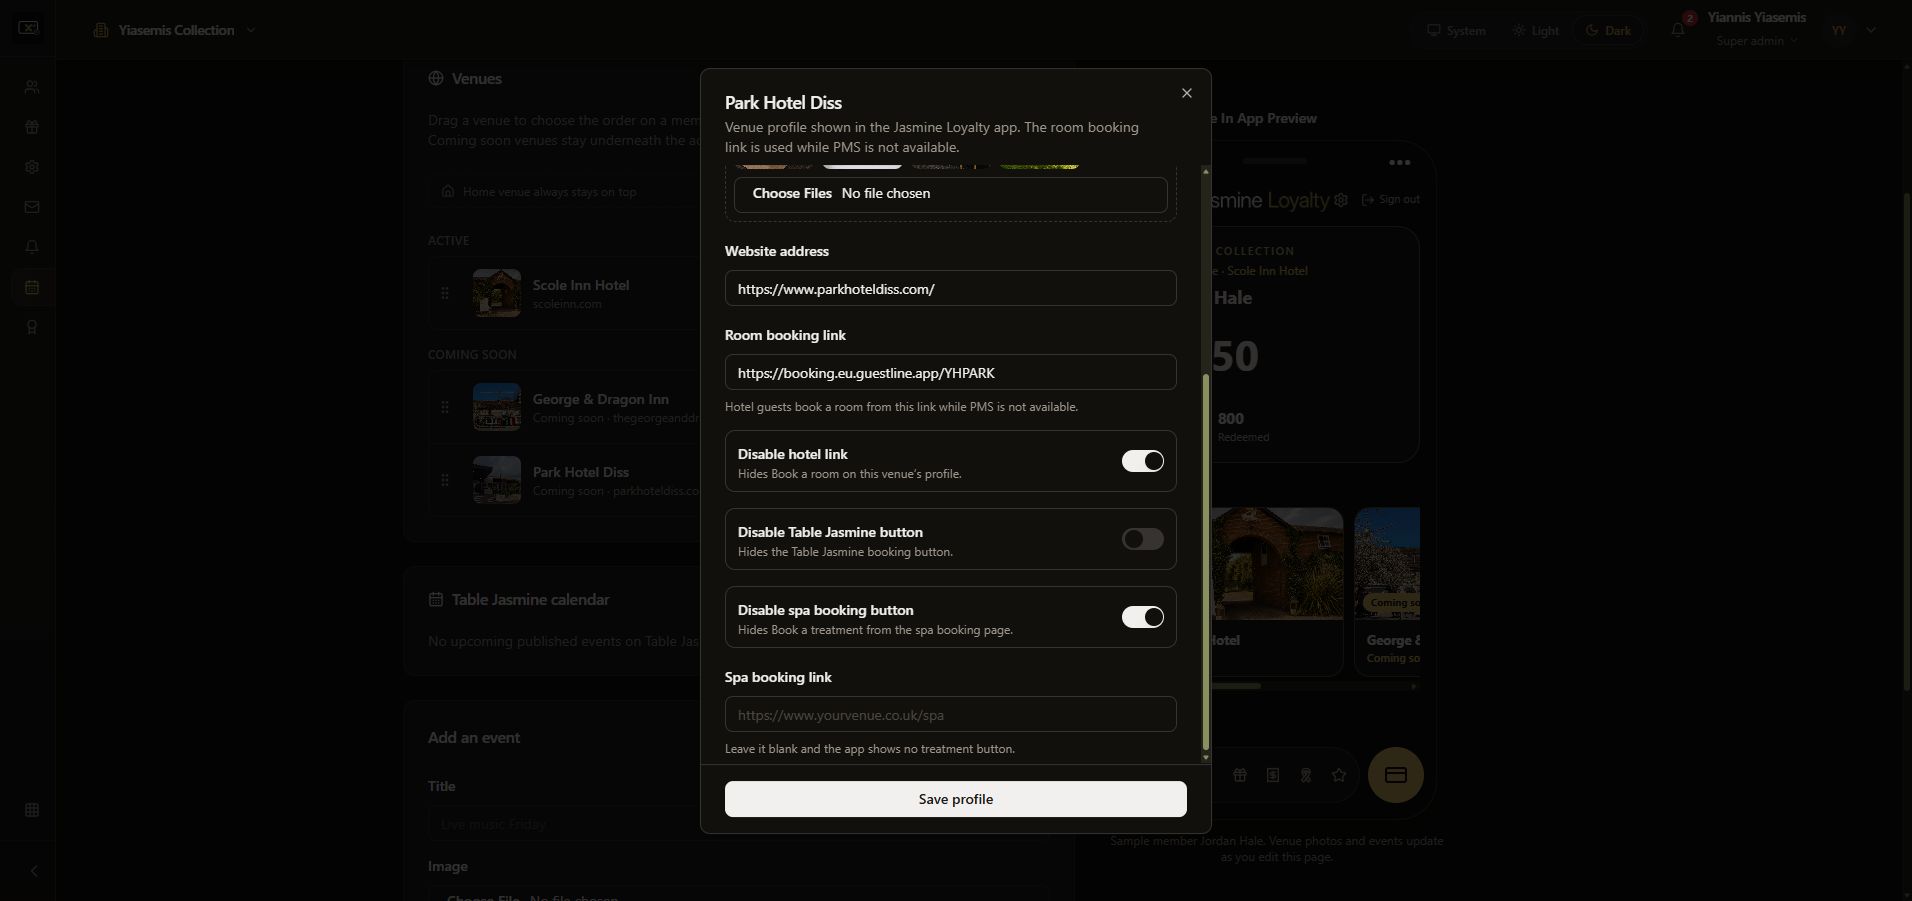This screenshot has width=1912, height=901.
Task: Focus the Spa booking link field
Action: (950, 714)
